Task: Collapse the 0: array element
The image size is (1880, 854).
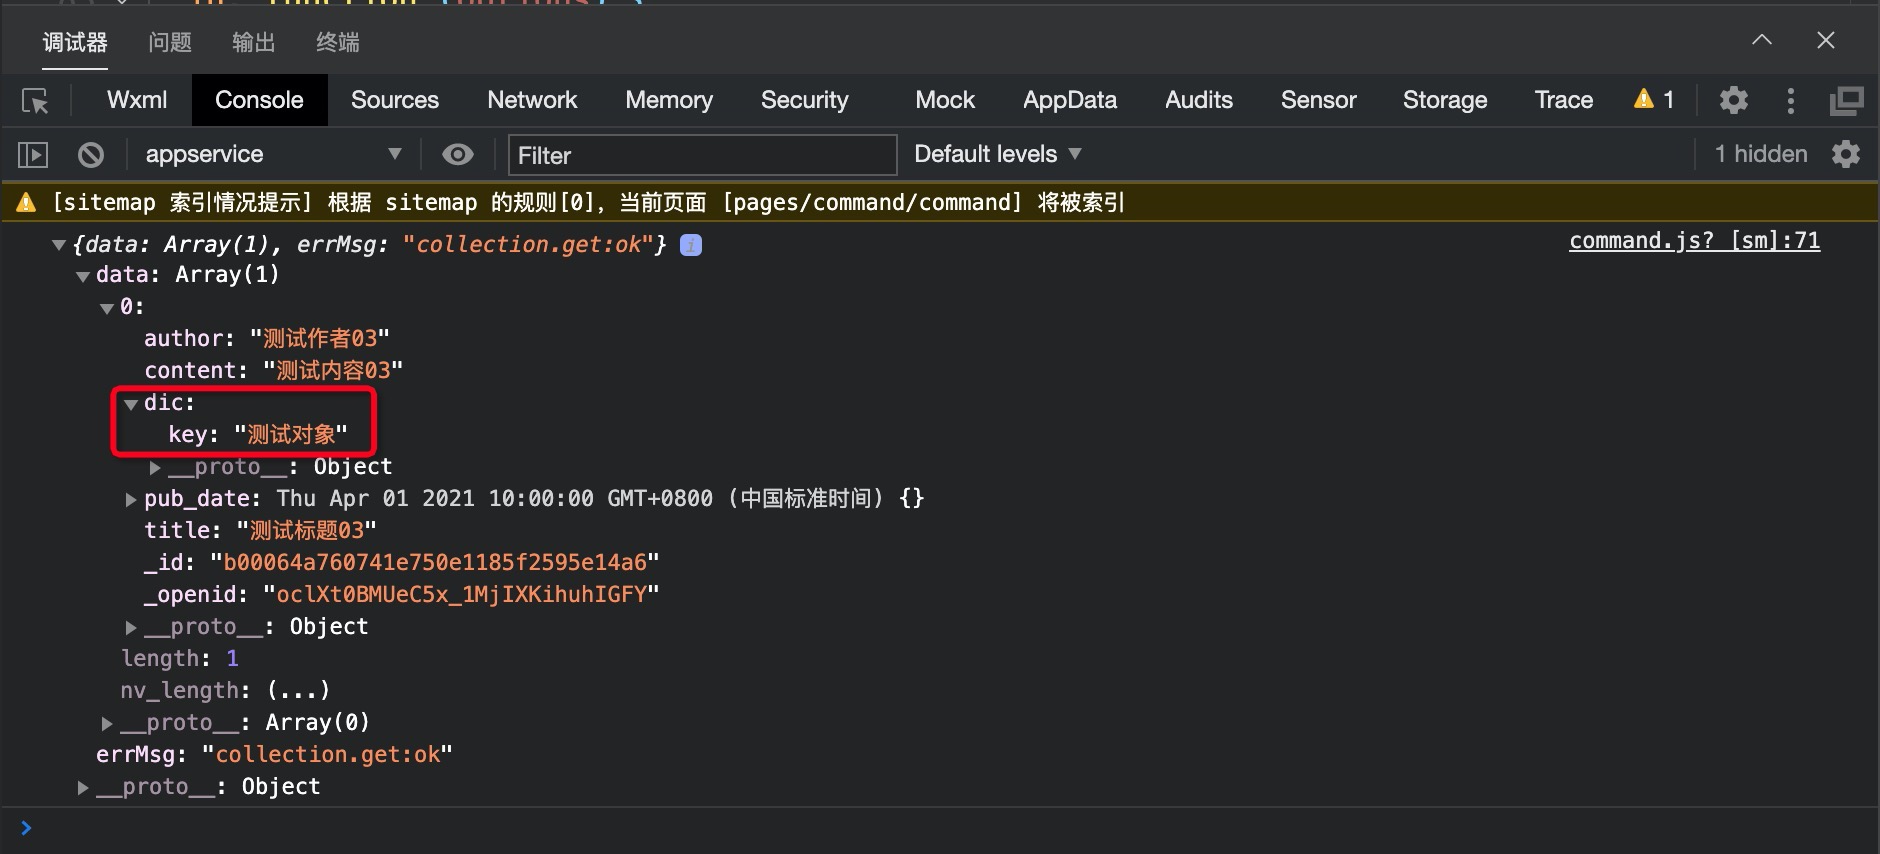Action: pos(107,308)
